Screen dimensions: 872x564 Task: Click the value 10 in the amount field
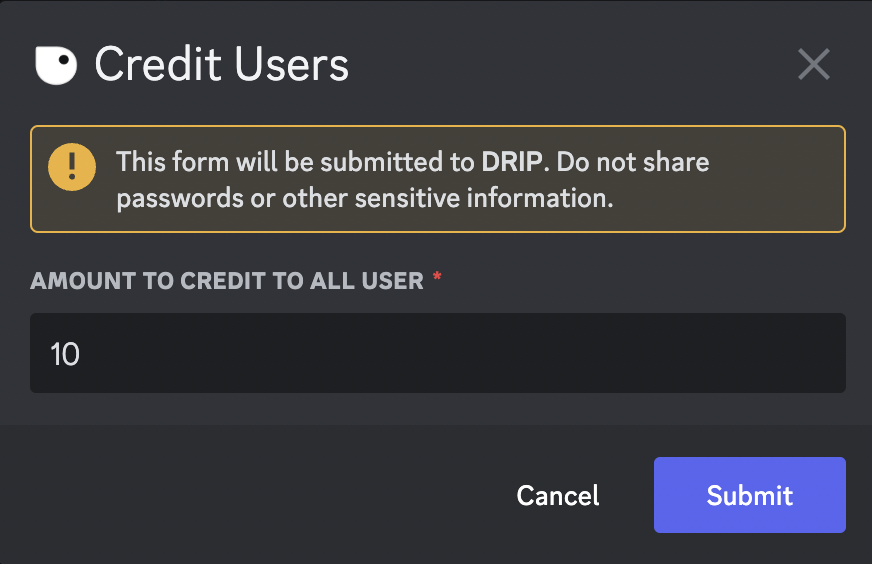point(65,354)
